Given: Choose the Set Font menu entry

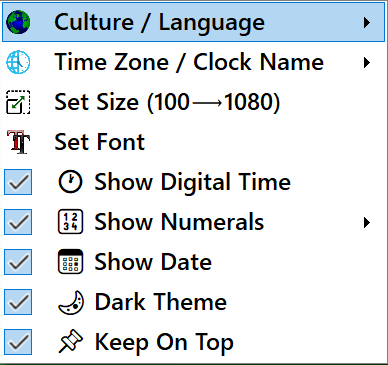Looking at the screenshot, I should [x=193, y=142].
